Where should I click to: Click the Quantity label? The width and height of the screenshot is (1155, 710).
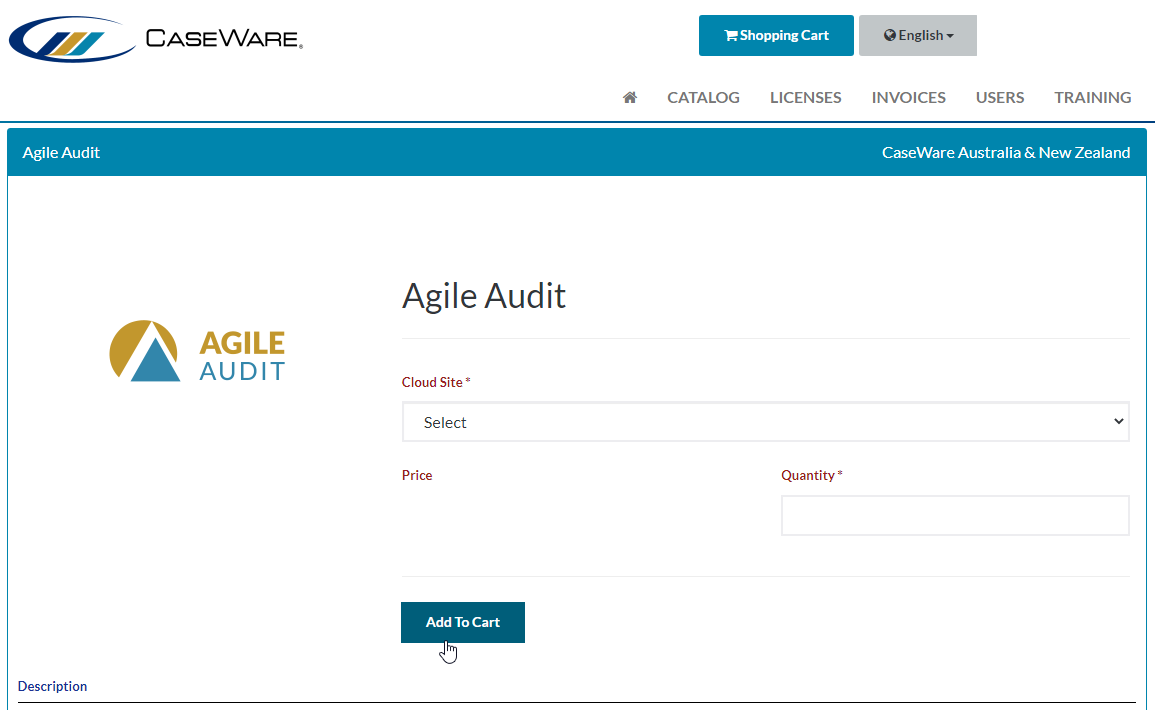click(811, 475)
